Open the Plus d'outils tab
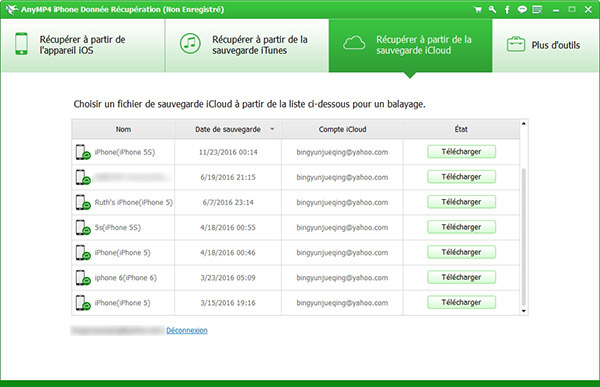 [x=545, y=45]
